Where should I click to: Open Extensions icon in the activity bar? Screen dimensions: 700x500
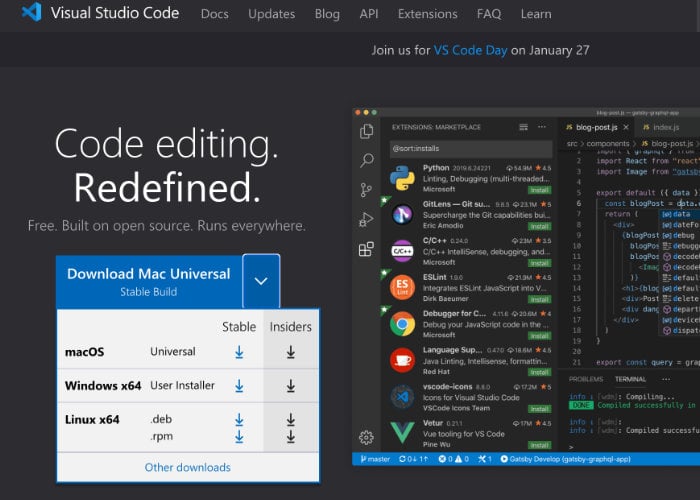tap(366, 249)
